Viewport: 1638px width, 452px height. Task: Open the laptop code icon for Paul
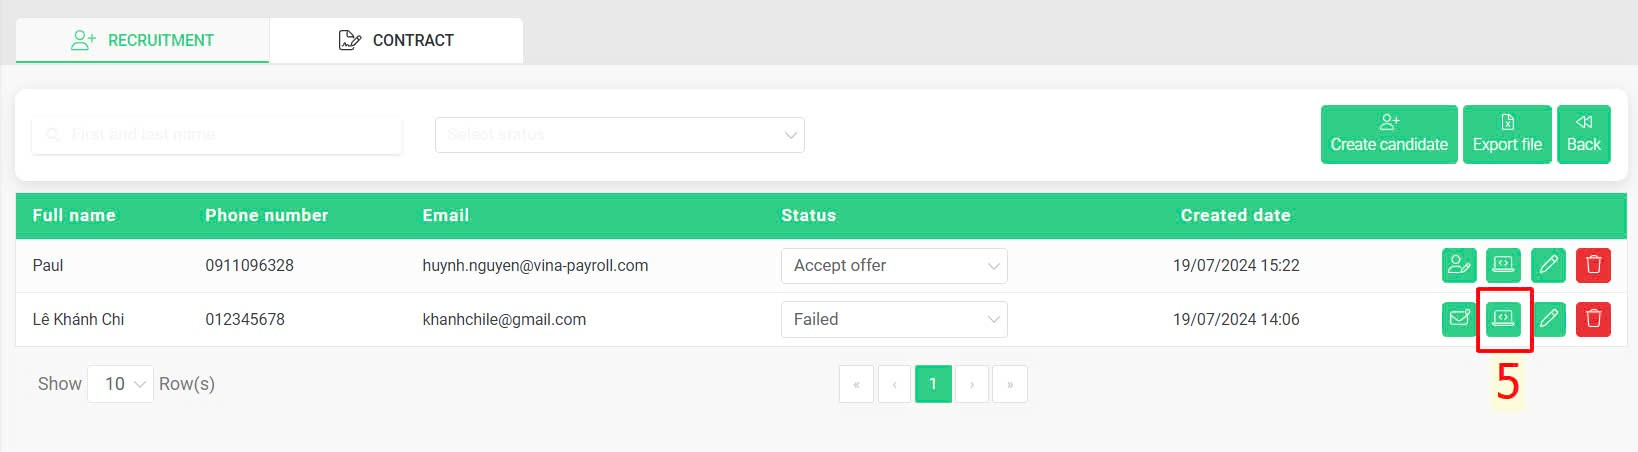pos(1503,265)
